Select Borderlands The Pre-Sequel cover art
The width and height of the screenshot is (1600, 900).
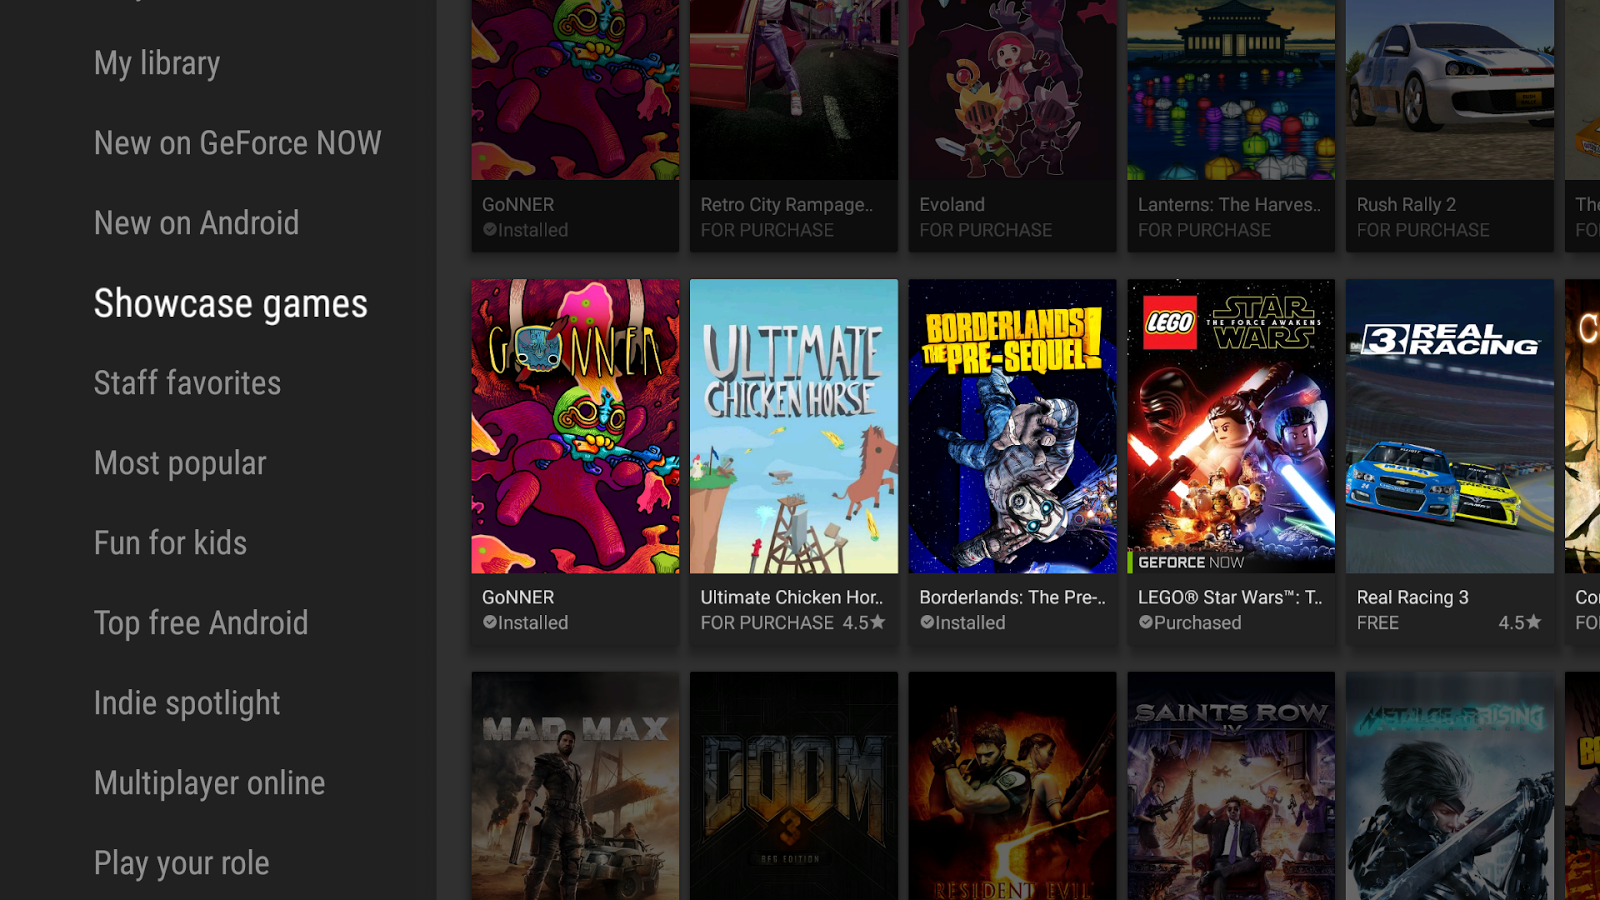pos(1012,426)
